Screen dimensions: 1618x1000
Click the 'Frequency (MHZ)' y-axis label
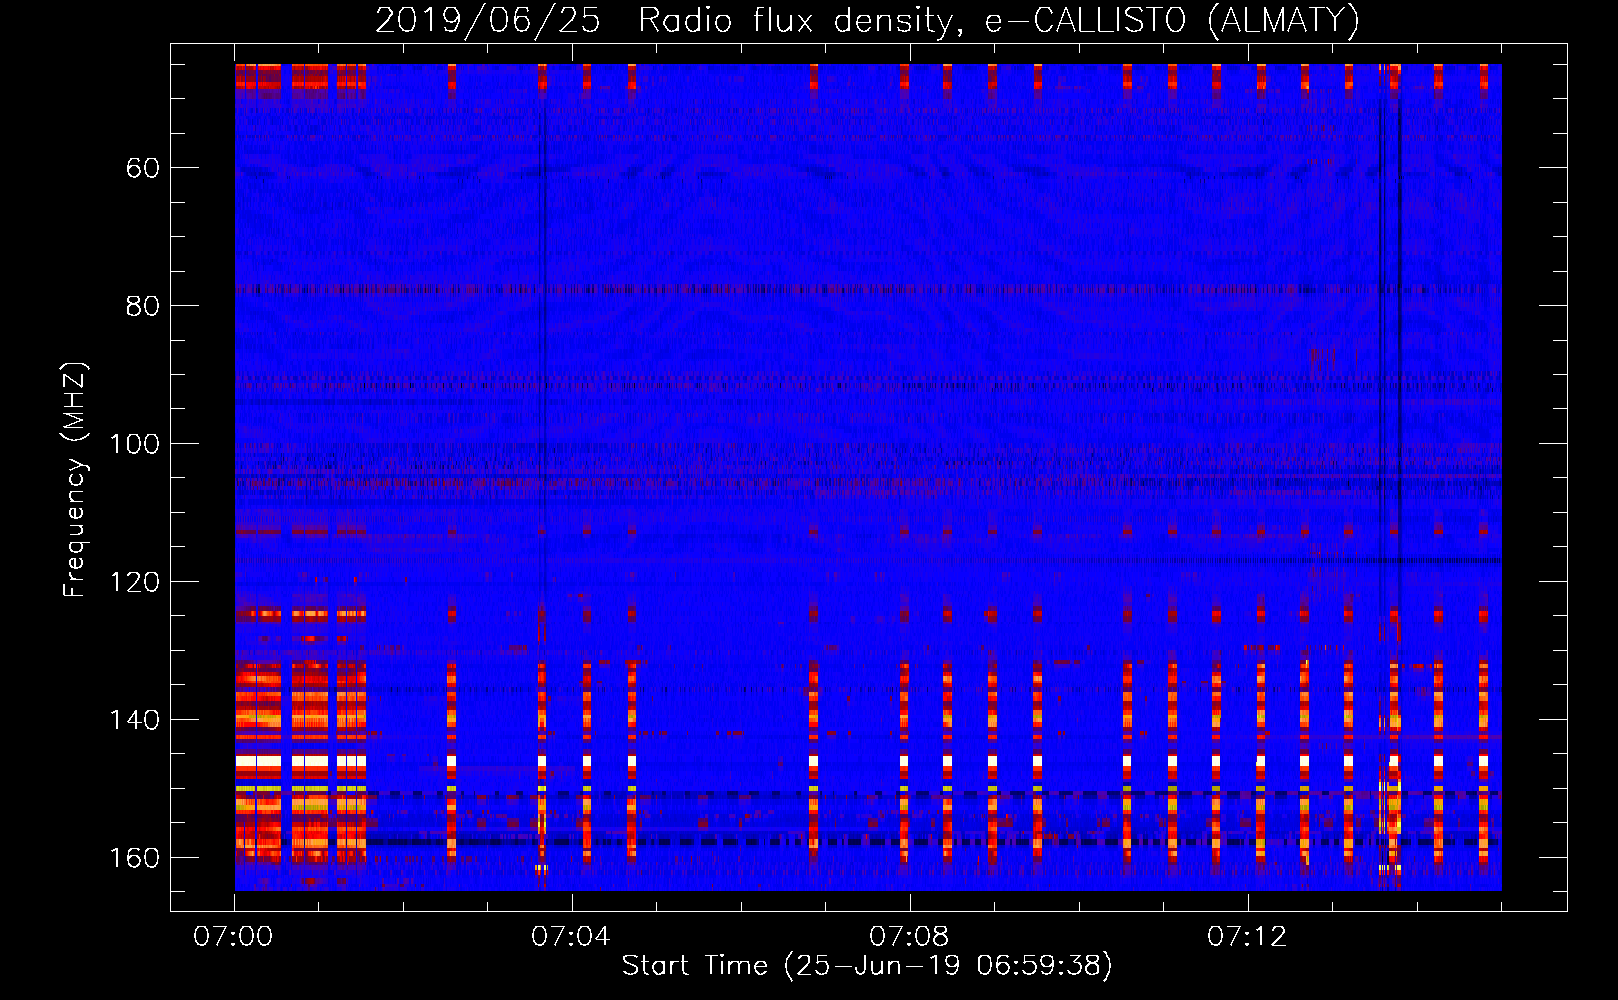(x=75, y=480)
